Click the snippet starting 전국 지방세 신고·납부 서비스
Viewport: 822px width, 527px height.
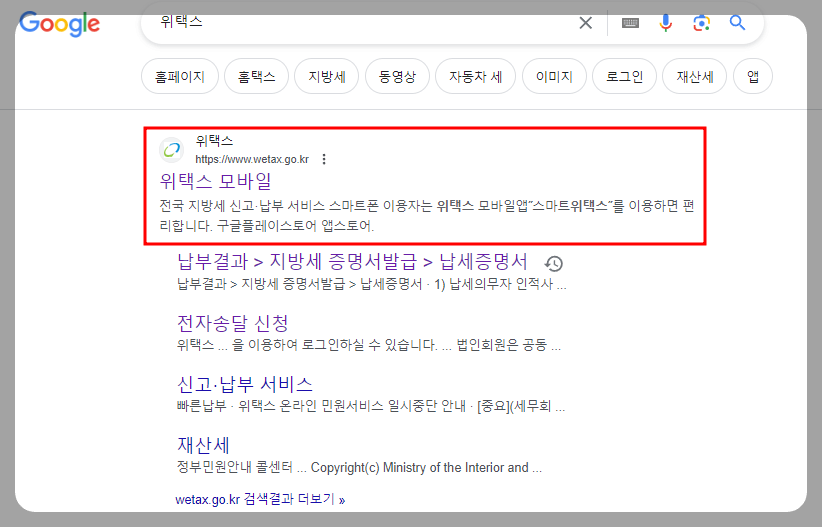[427, 216]
